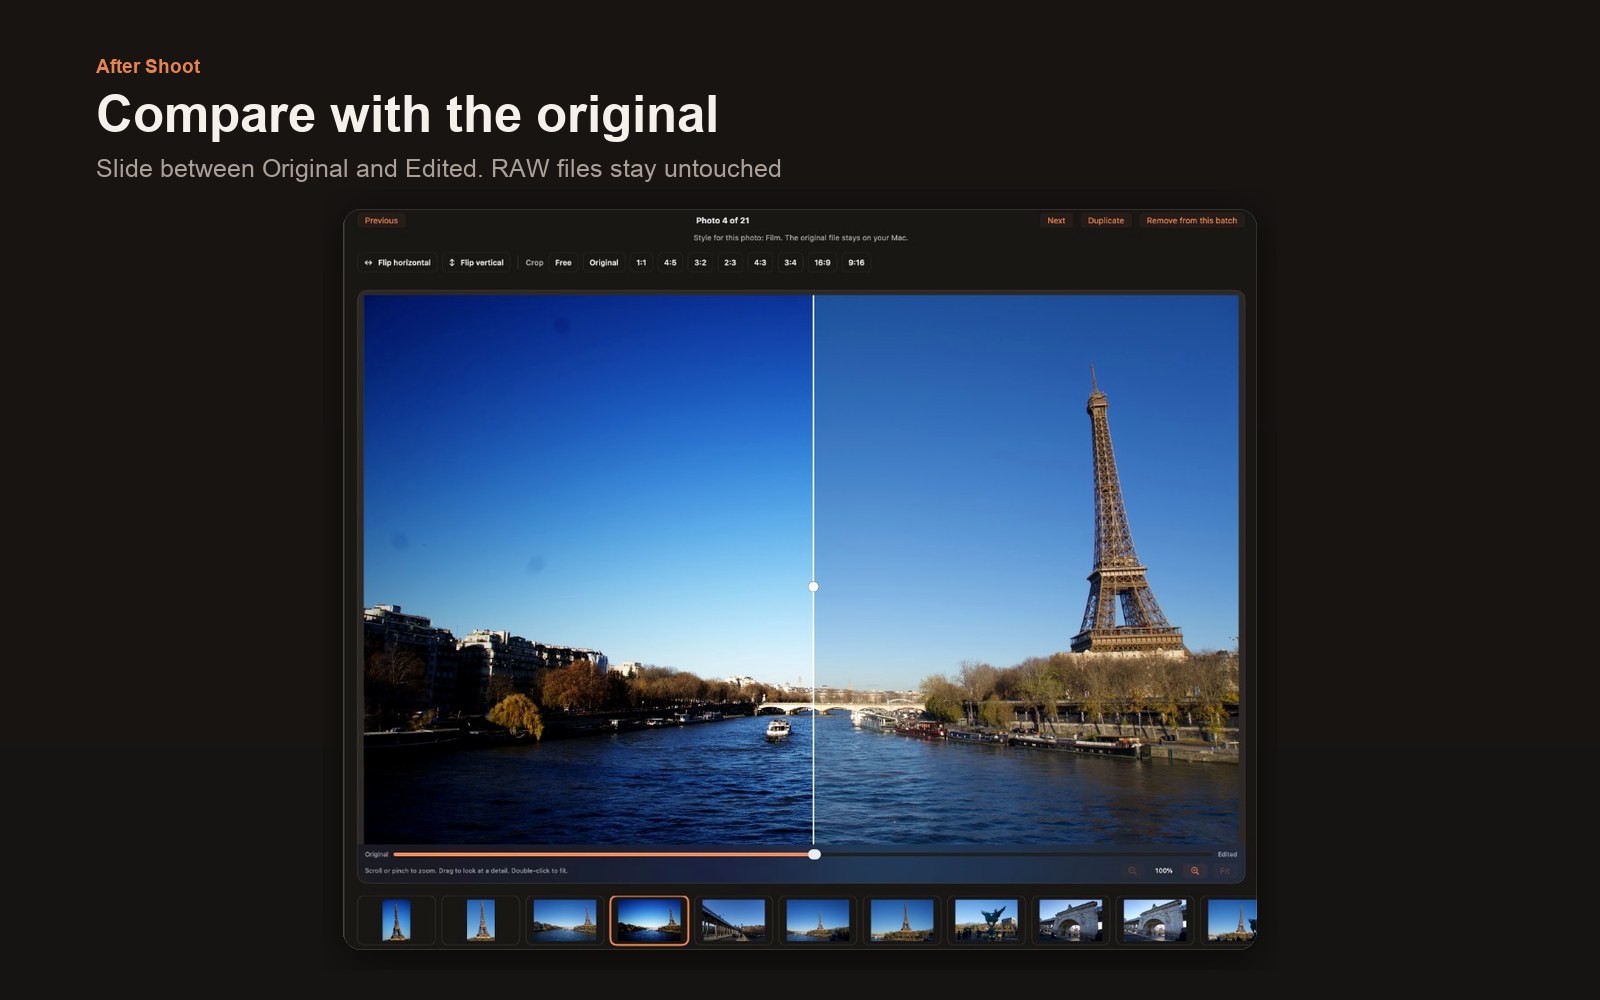This screenshot has height=1000, width=1600.
Task: Click the 'Edited' label right of slider
Action: point(1227,854)
